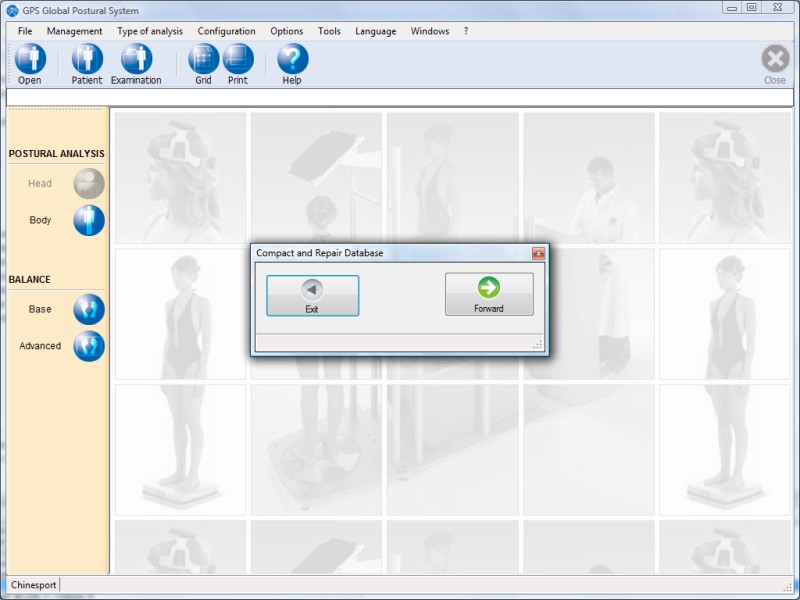The height and width of the screenshot is (600, 800).
Task: Open the Configuration menu
Action: 227,31
